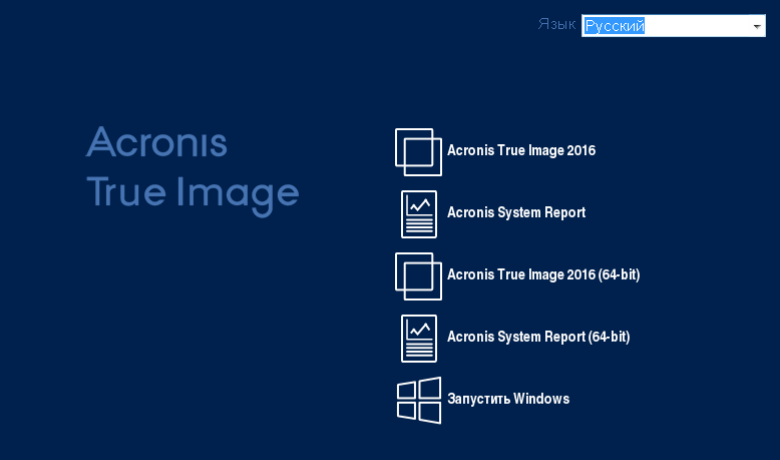The image size is (780, 460).
Task: Click the Acronis True Image 2016 (64-bit) icon
Action: pos(418,276)
